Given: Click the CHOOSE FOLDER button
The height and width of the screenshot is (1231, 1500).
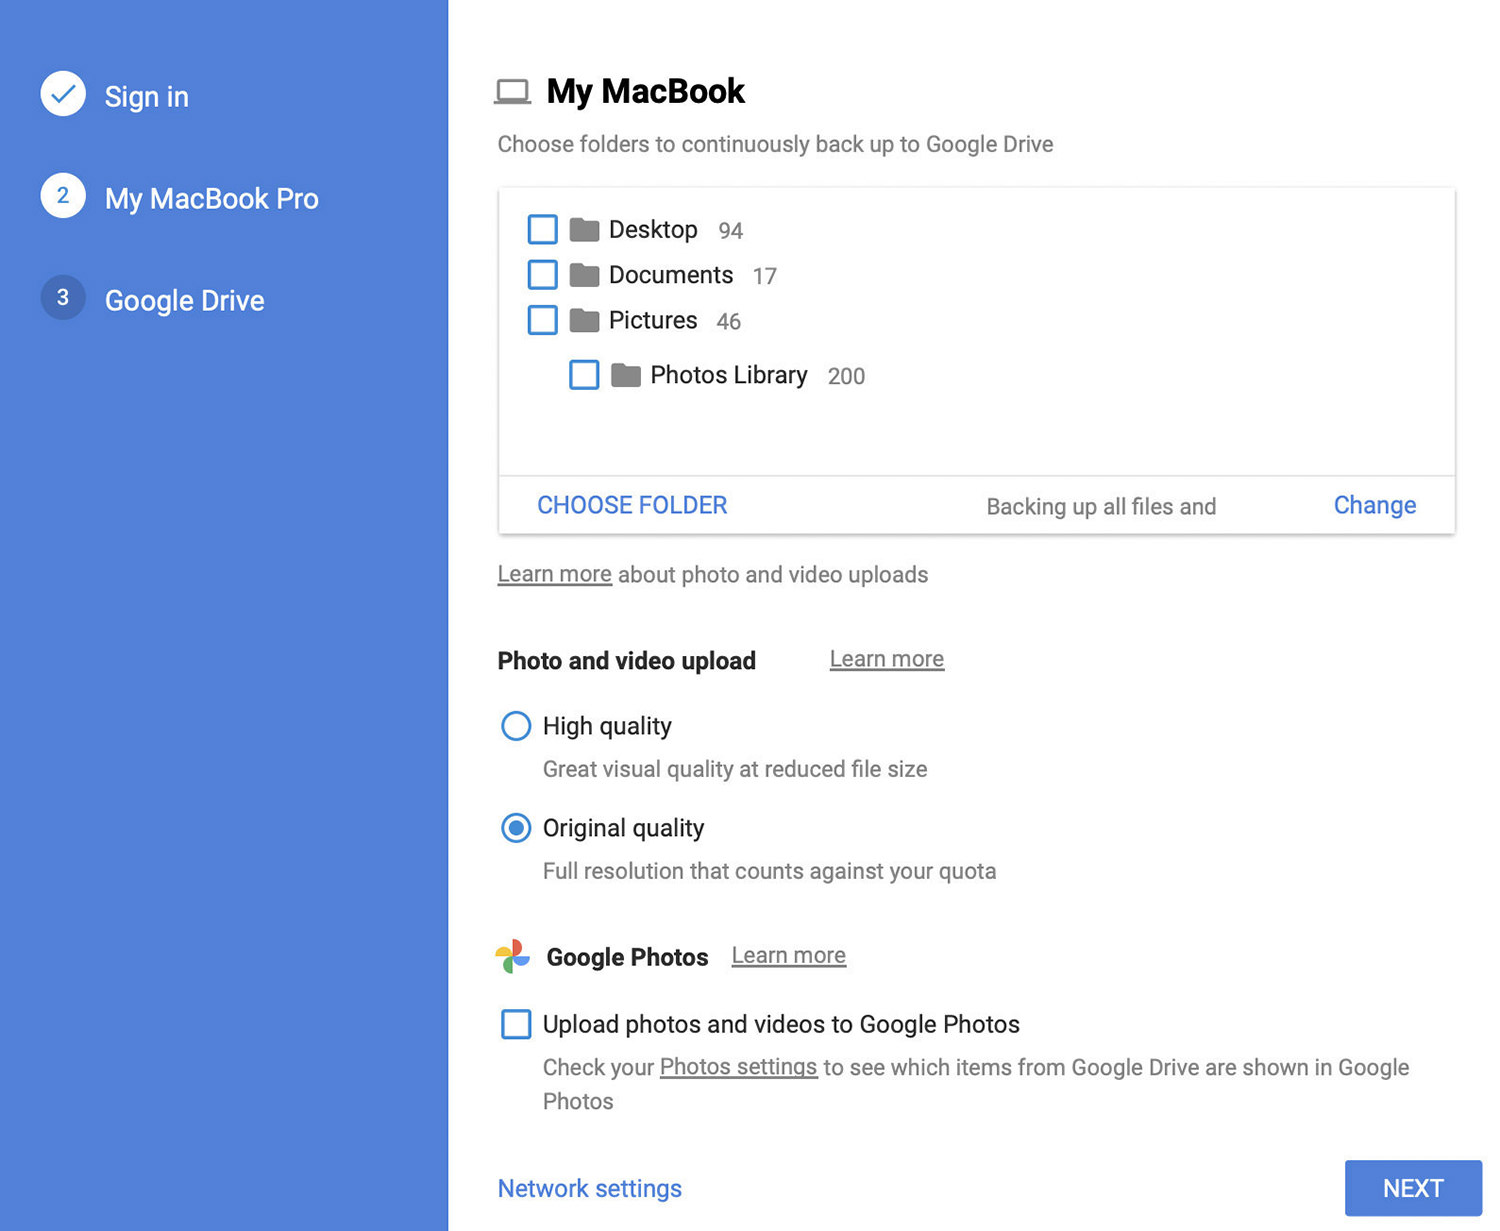Looking at the screenshot, I should point(632,505).
